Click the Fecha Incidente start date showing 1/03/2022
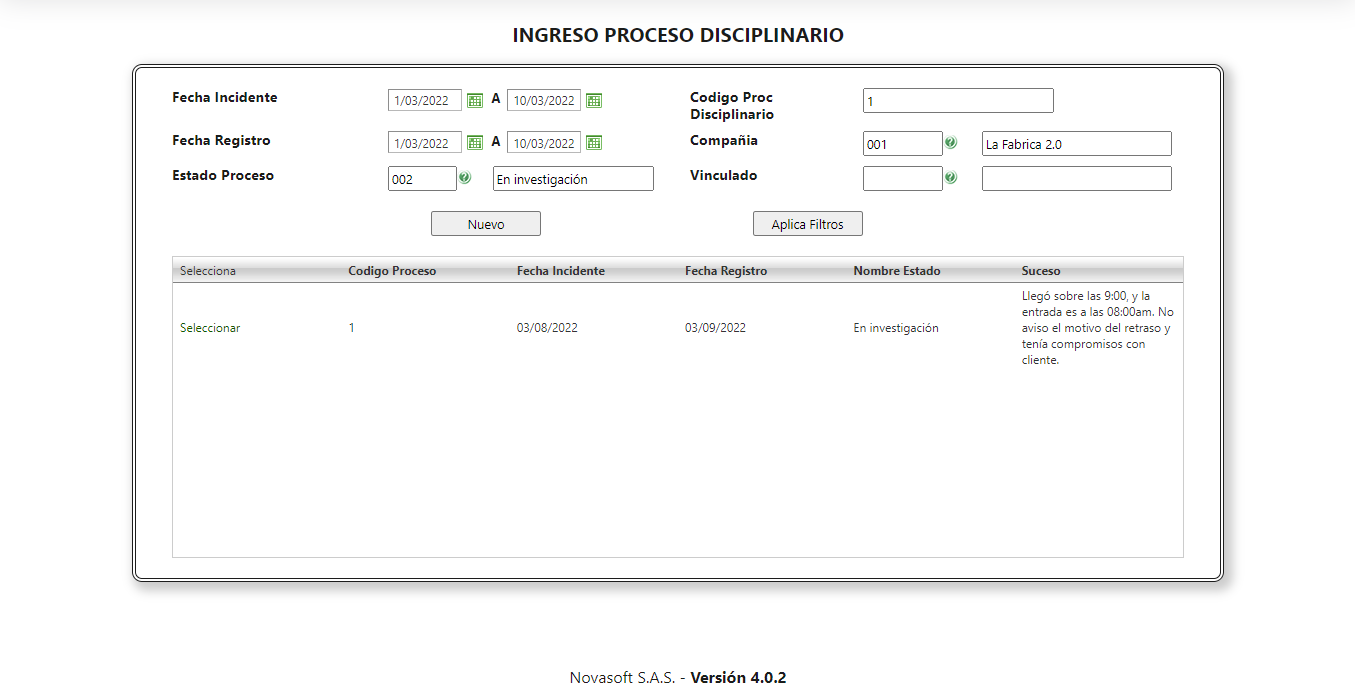 tap(425, 99)
